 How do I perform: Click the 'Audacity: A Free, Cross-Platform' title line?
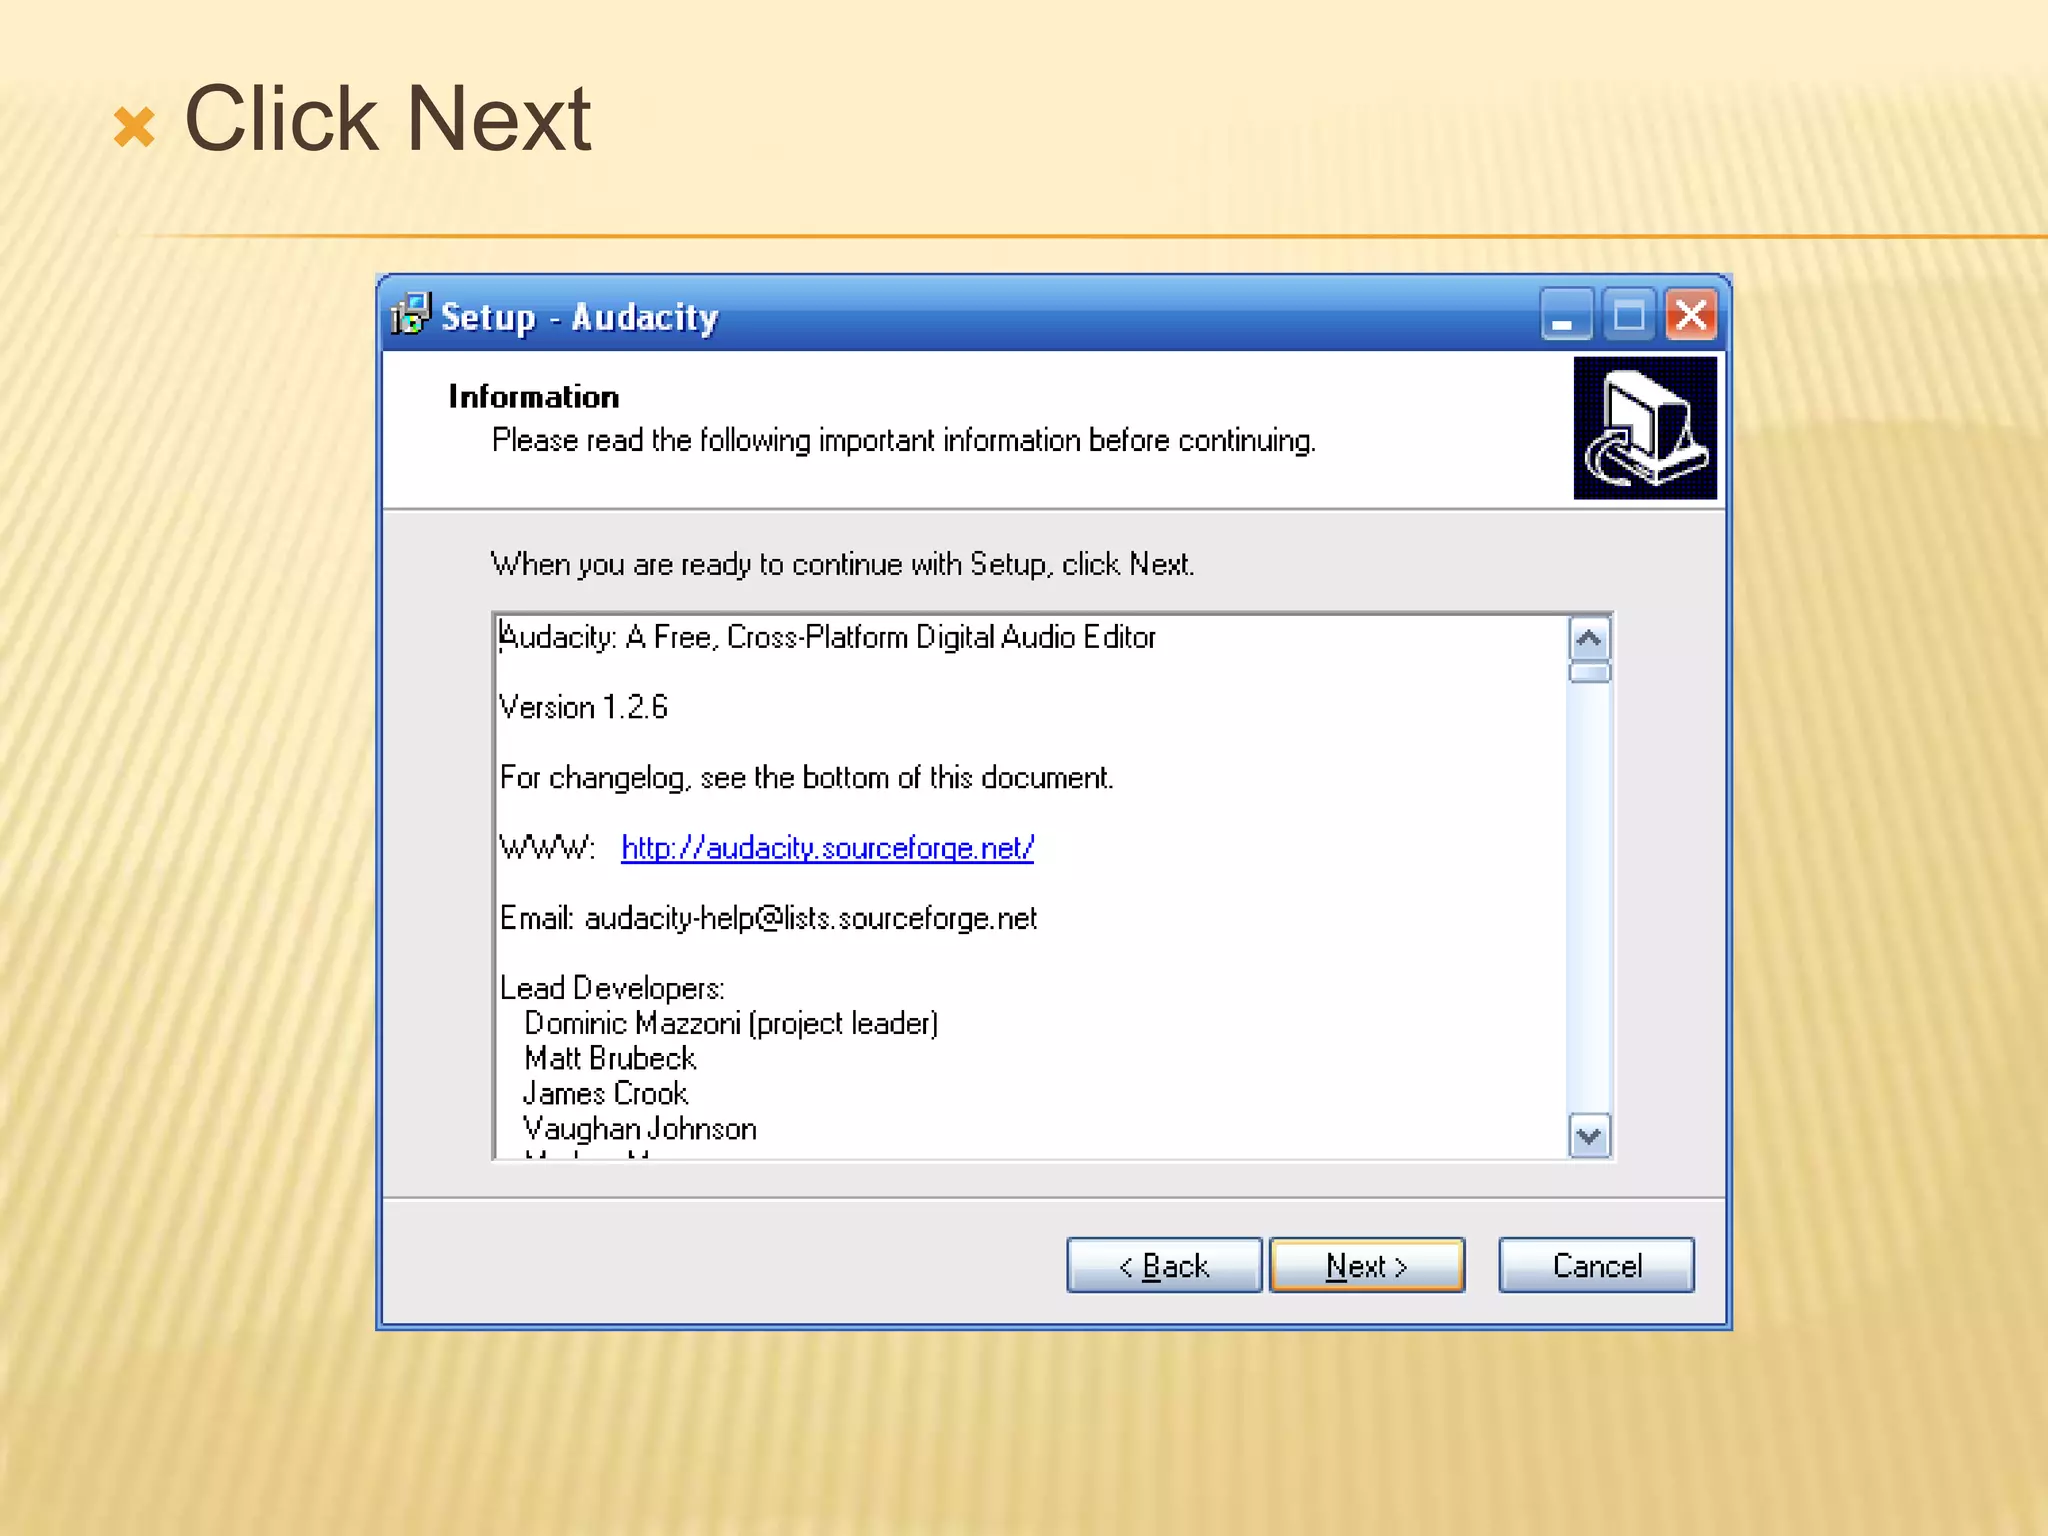tap(827, 637)
